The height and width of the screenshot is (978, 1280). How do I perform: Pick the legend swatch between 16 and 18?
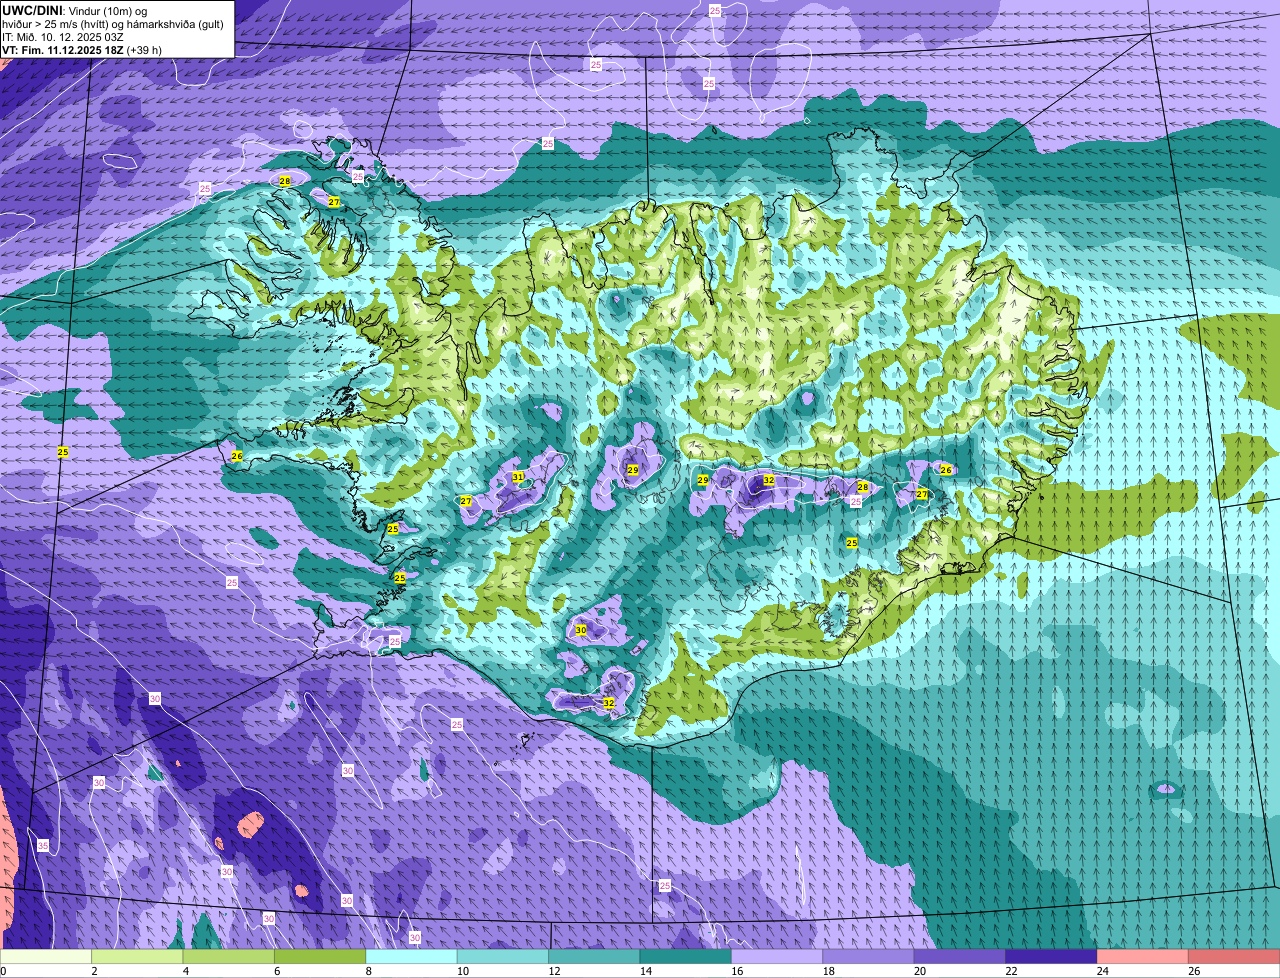pyautogui.click(x=777, y=957)
